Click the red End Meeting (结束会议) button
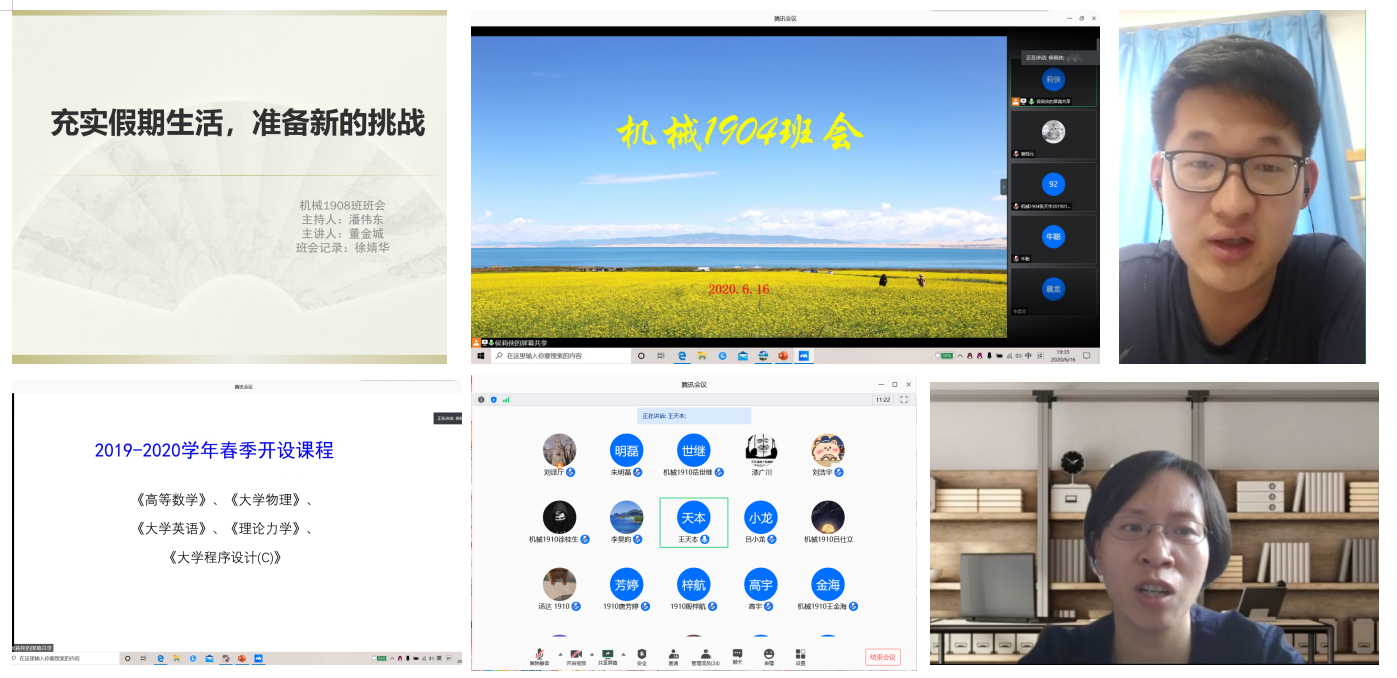Screen dimensions: 1397x678 click(882, 657)
